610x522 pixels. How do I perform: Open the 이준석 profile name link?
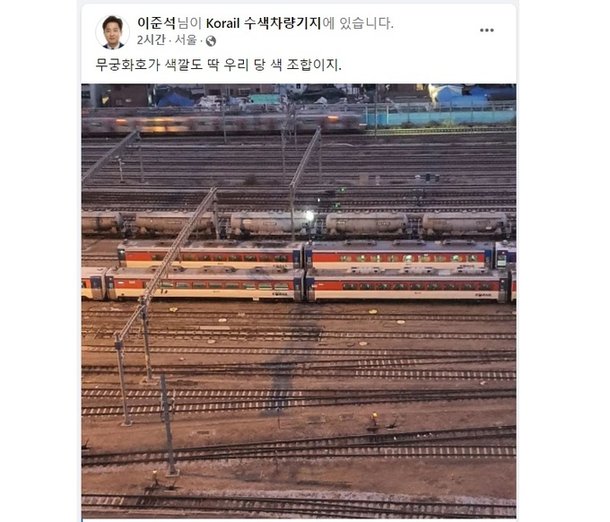point(156,23)
